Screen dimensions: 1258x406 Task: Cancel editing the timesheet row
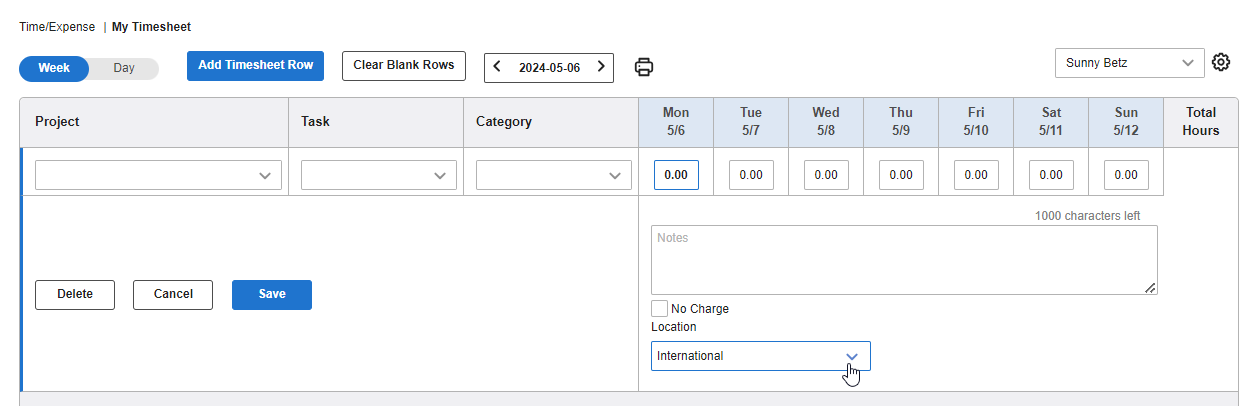(173, 294)
